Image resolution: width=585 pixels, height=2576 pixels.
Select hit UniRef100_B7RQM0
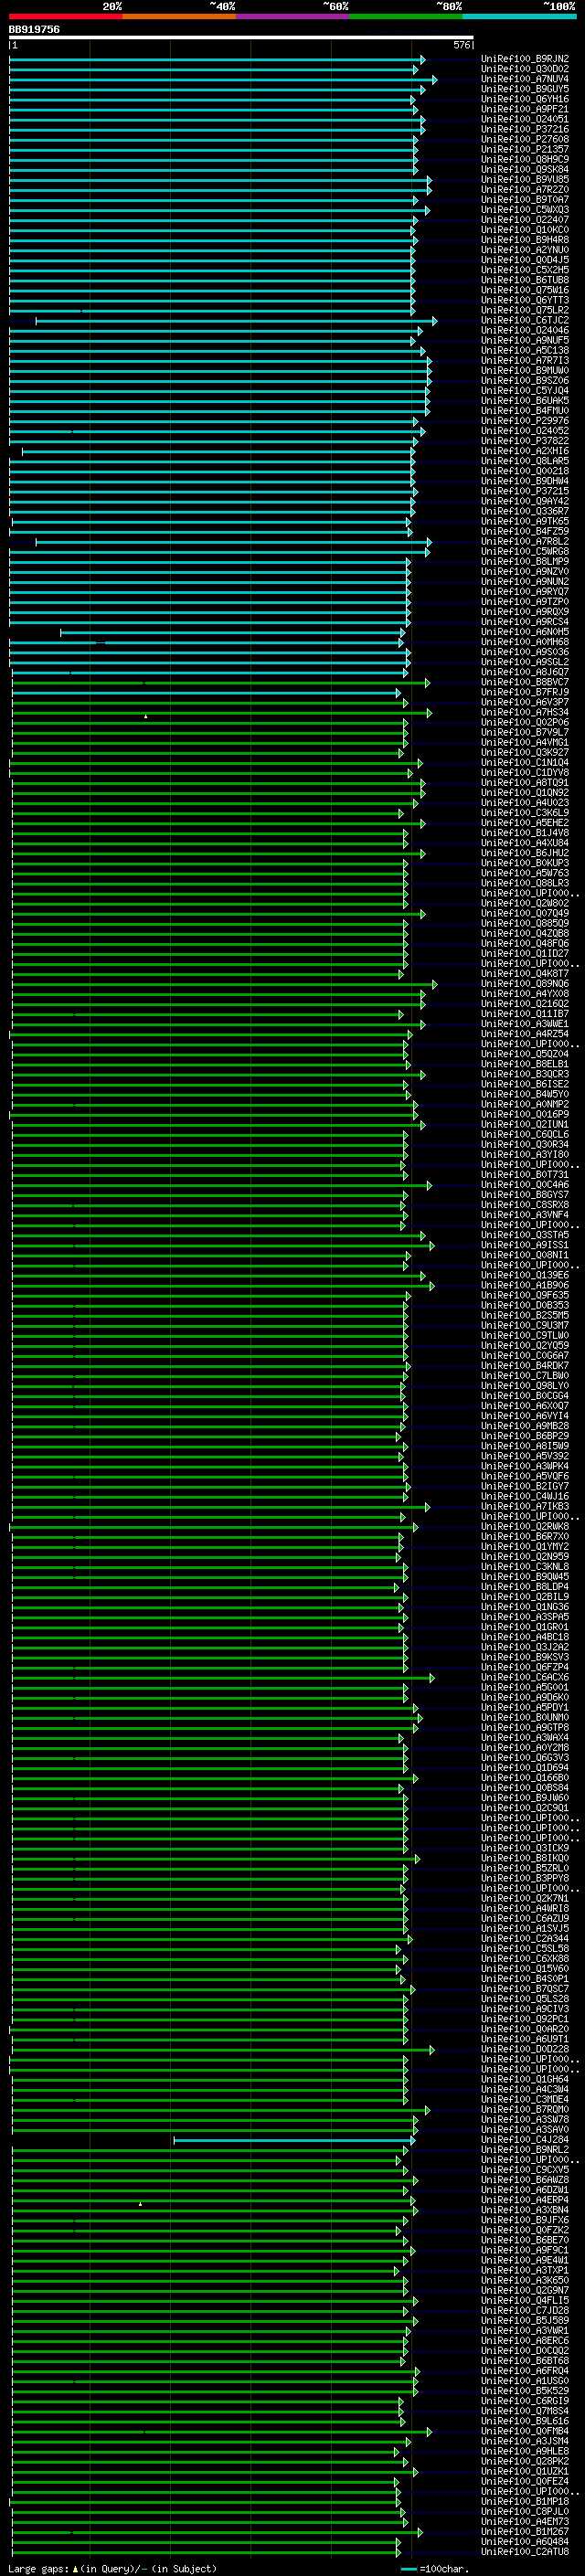click(525, 2109)
